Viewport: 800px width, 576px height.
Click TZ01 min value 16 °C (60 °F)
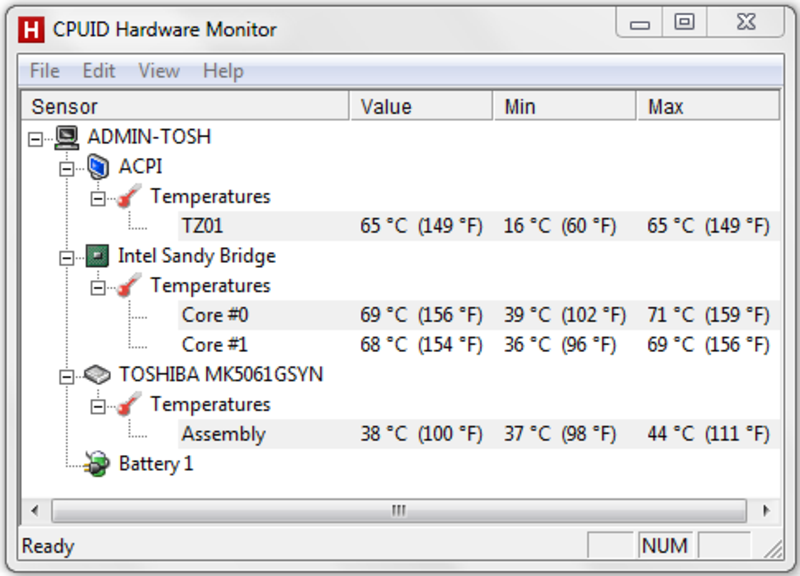(560, 226)
